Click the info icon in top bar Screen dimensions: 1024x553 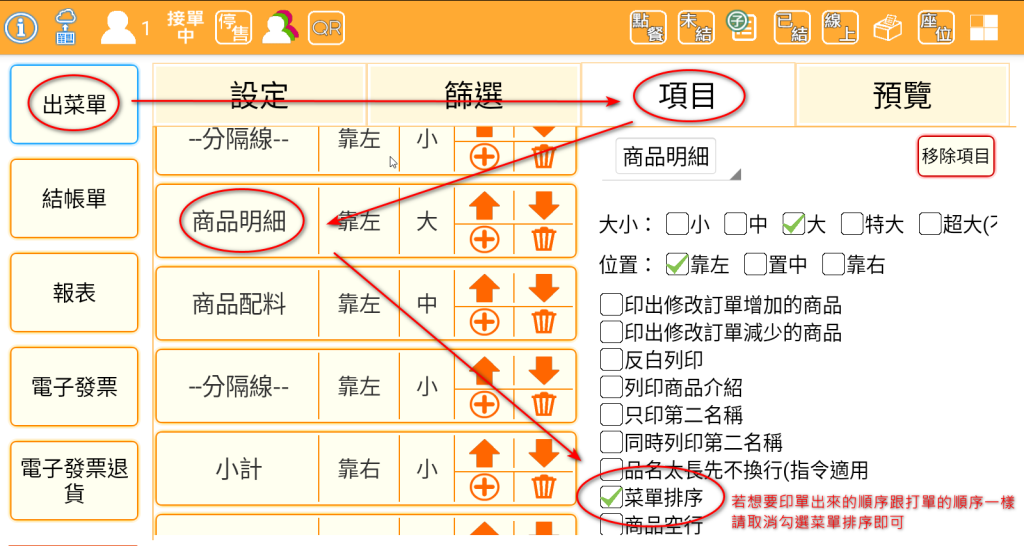pyautogui.click(x=21, y=27)
